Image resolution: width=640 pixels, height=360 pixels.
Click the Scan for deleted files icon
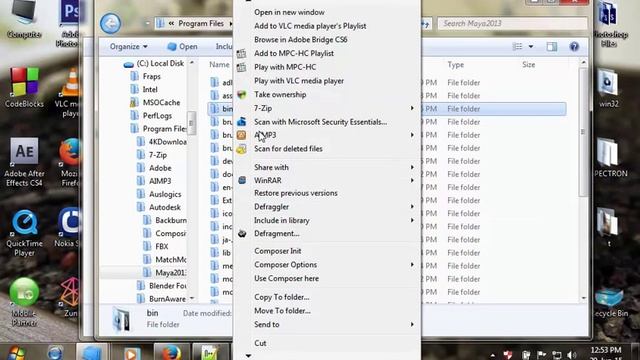(242, 149)
